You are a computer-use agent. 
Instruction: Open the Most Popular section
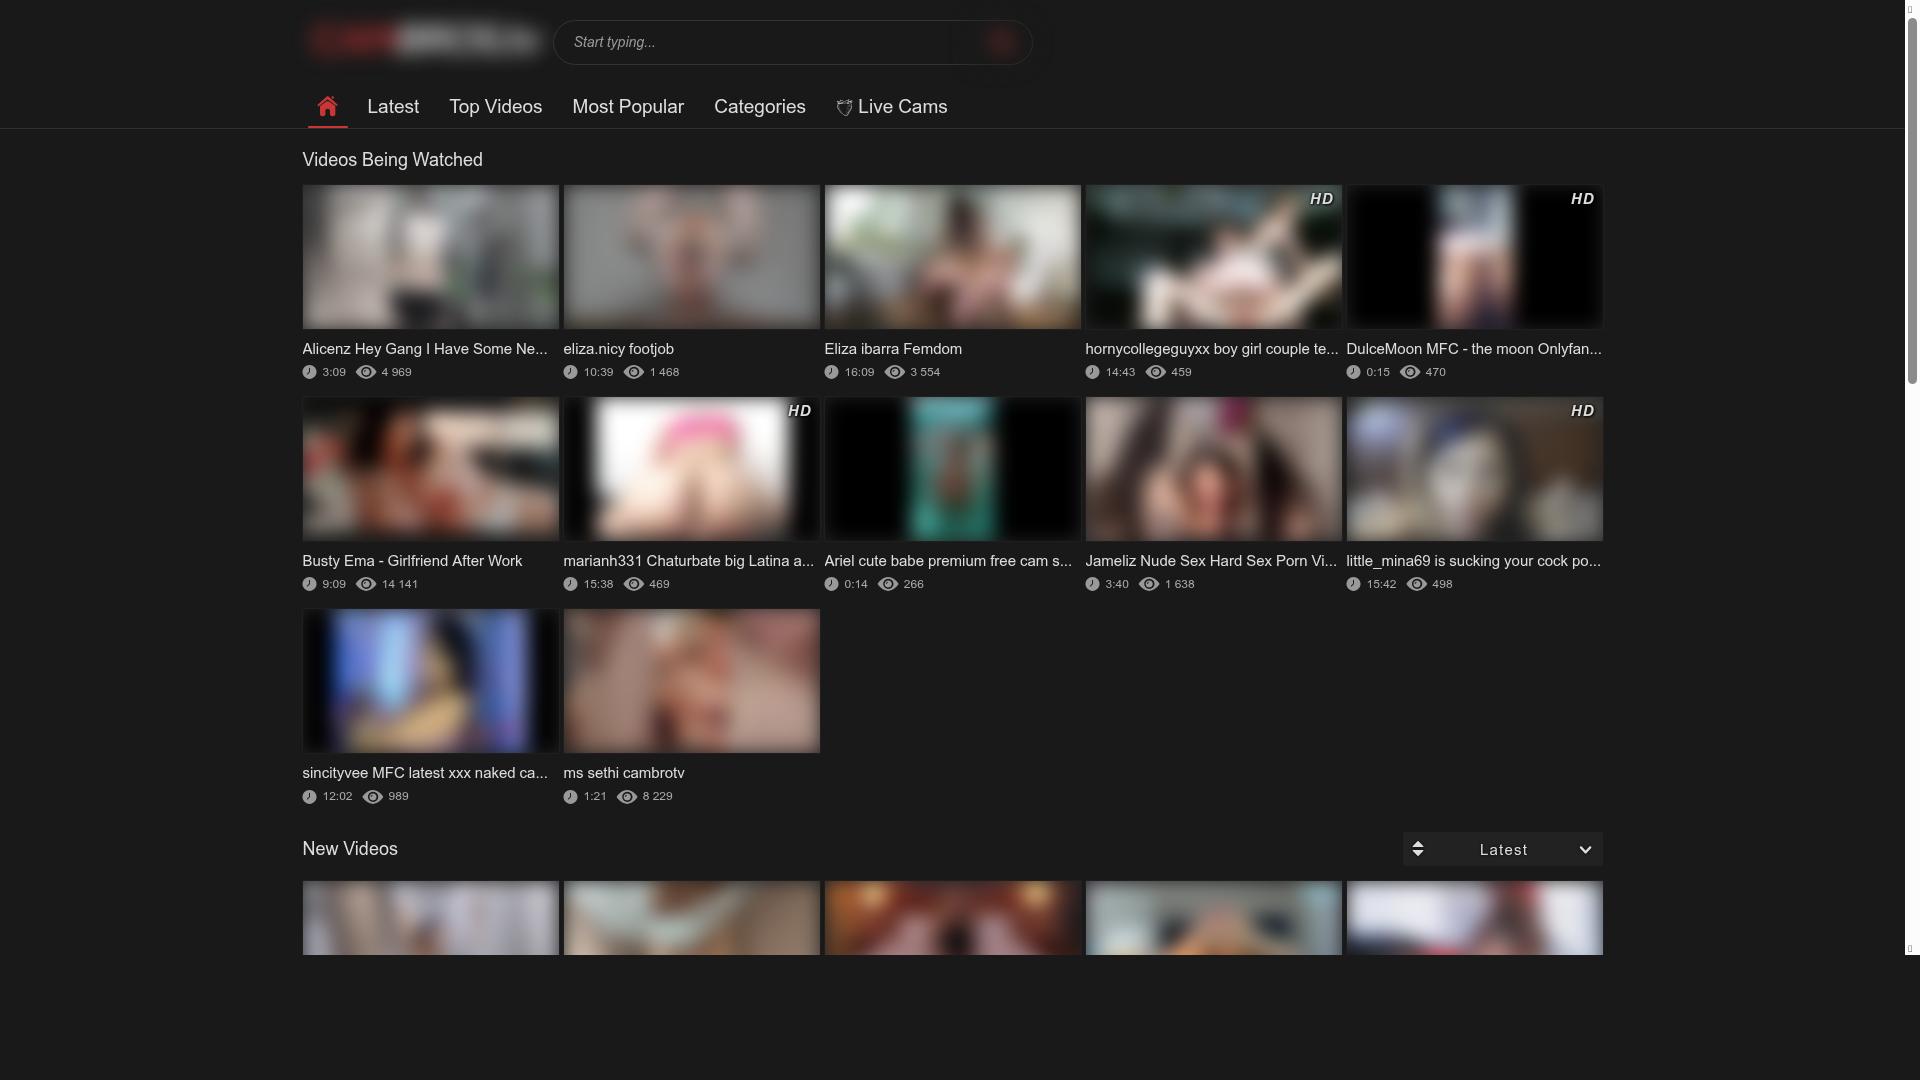pyautogui.click(x=627, y=106)
